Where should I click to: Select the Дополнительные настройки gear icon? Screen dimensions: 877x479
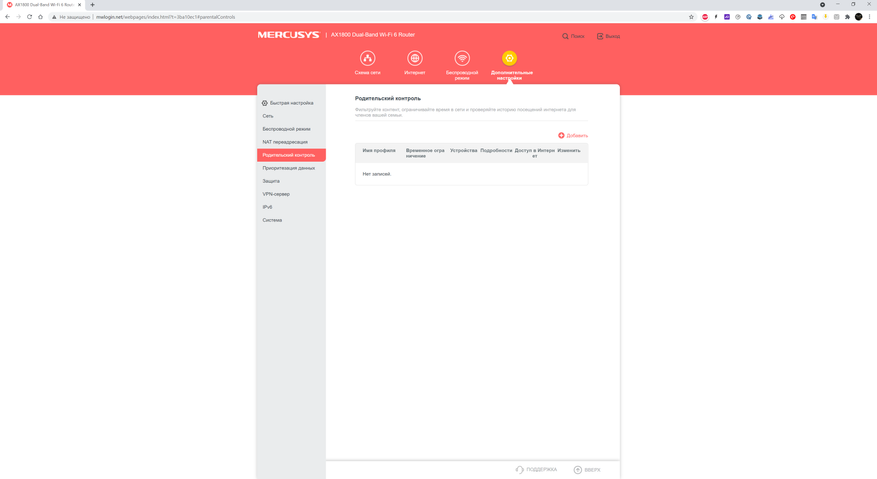510,58
